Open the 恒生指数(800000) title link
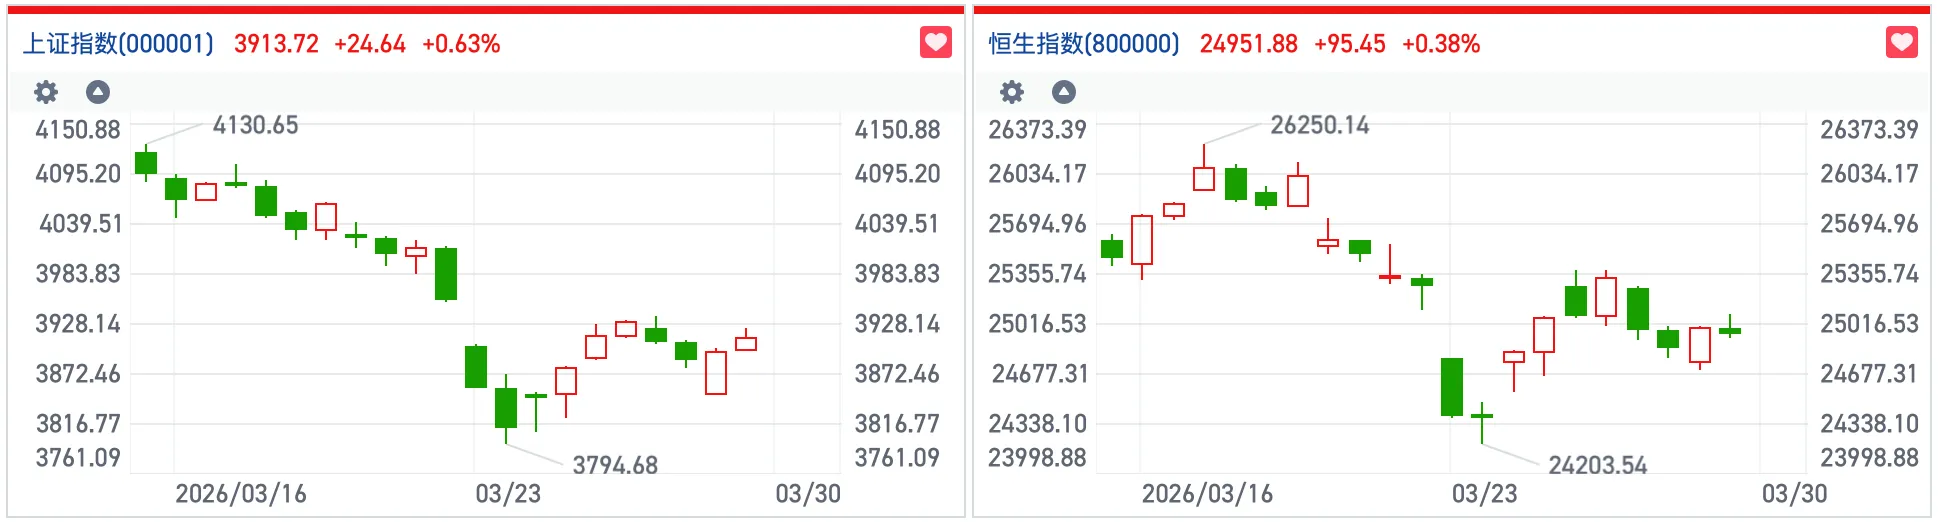 (x=1084, y=44)
